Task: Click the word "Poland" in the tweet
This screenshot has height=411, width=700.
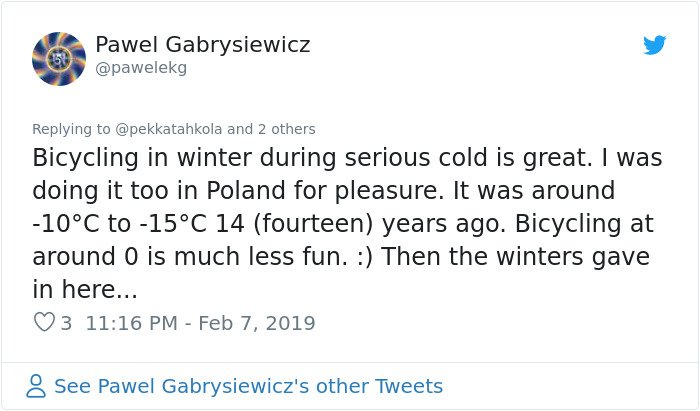Action: [245, 191]
